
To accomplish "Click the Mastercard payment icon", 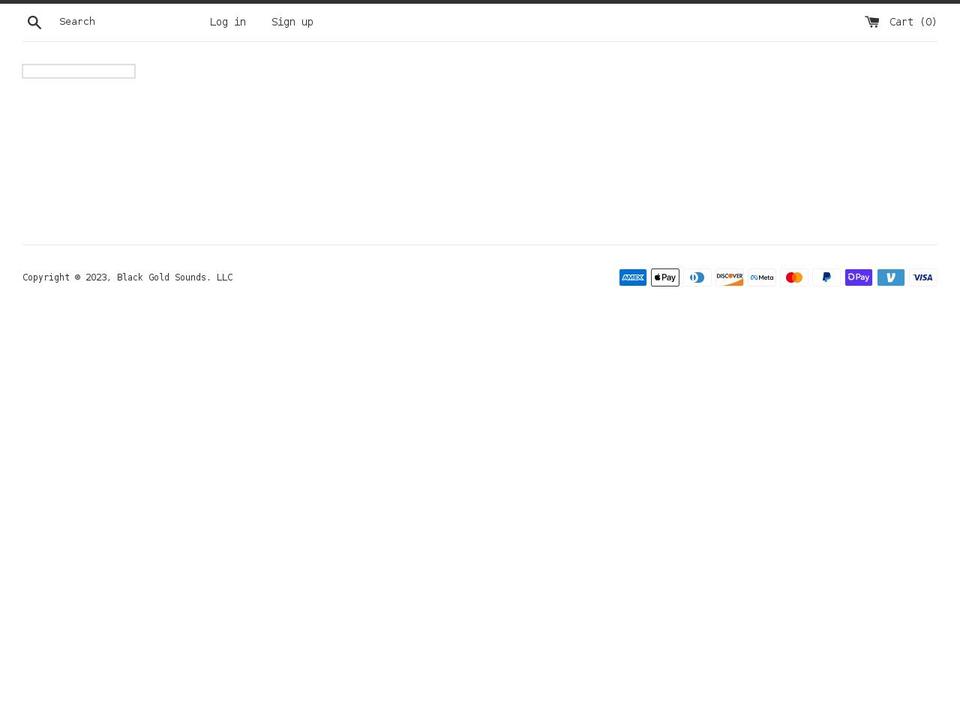I will click(793, 277).
